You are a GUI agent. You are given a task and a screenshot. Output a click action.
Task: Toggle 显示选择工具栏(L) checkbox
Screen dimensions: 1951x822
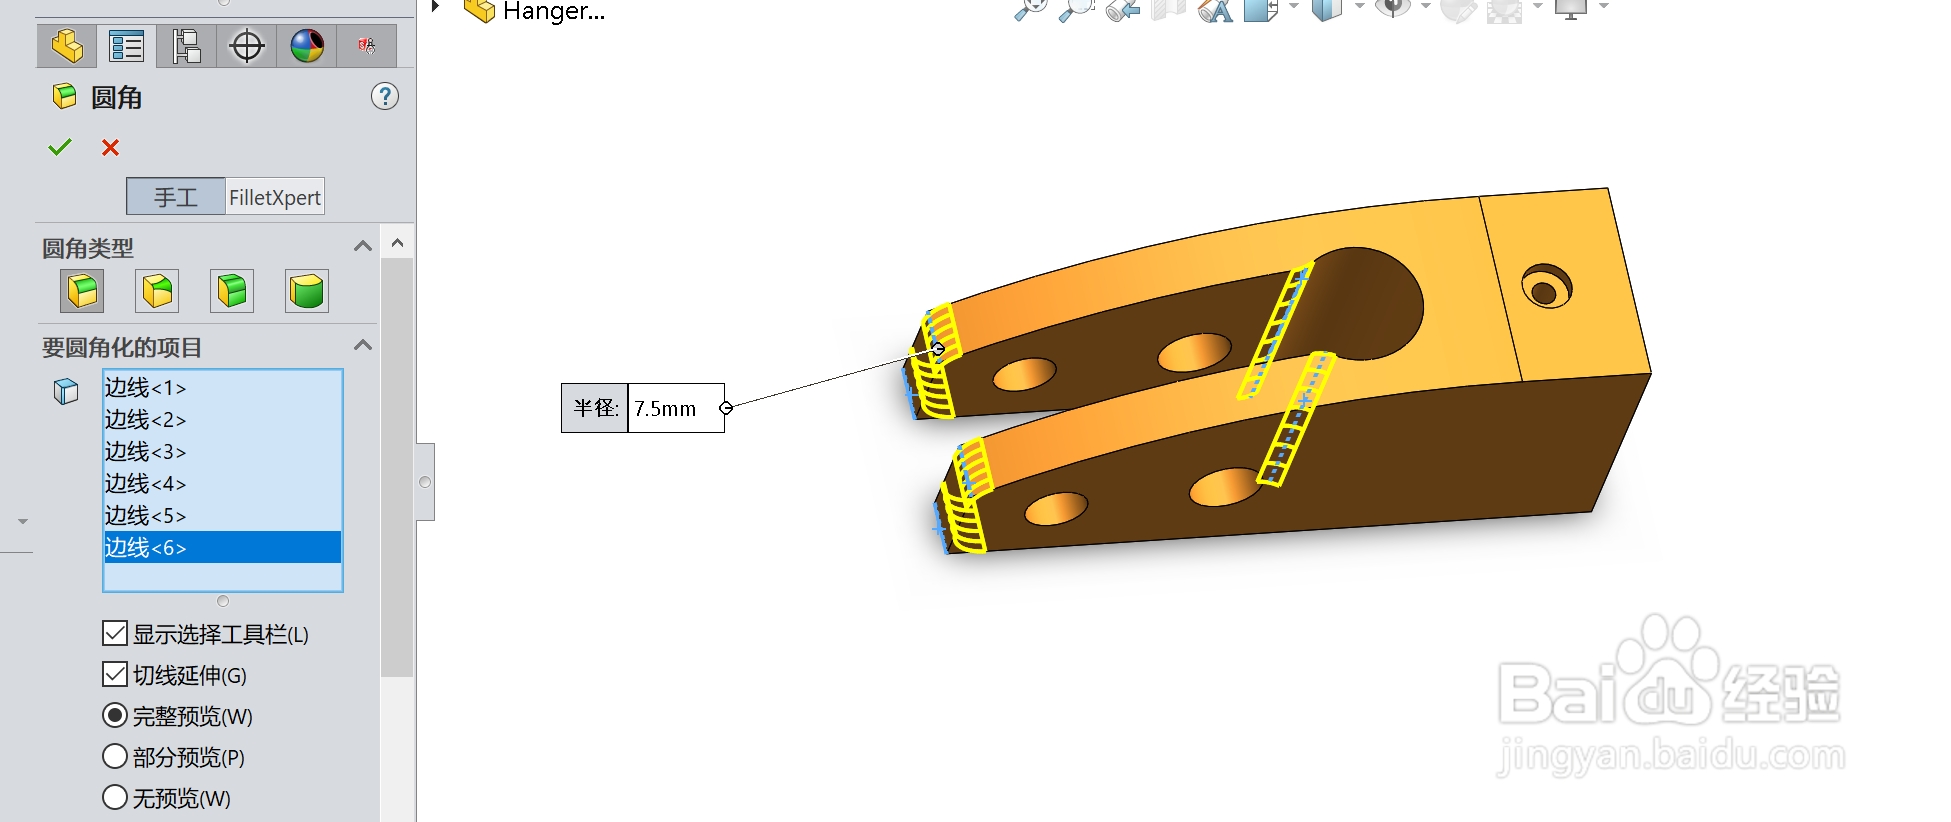click(115, 633)
